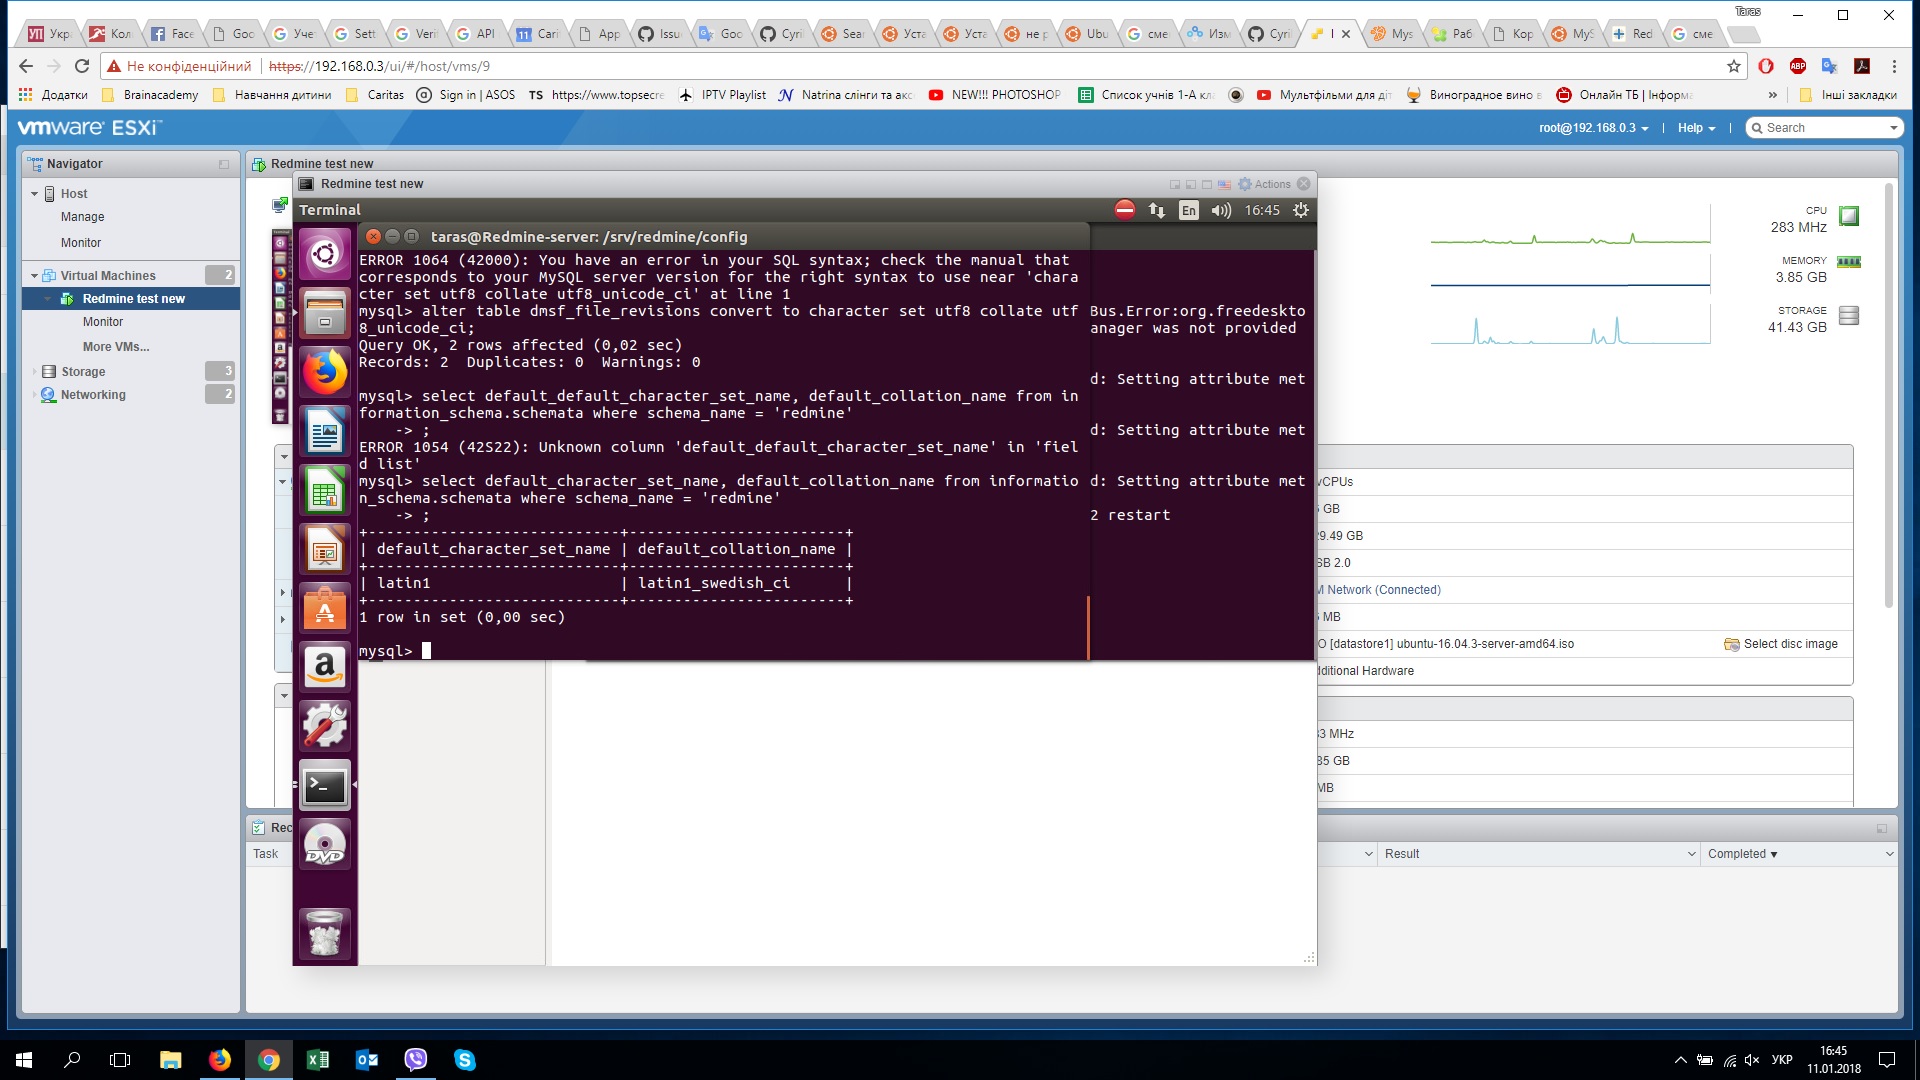Click the Select disc image button
The width and height of the screenshot is (1920, 1080).
1790,644
